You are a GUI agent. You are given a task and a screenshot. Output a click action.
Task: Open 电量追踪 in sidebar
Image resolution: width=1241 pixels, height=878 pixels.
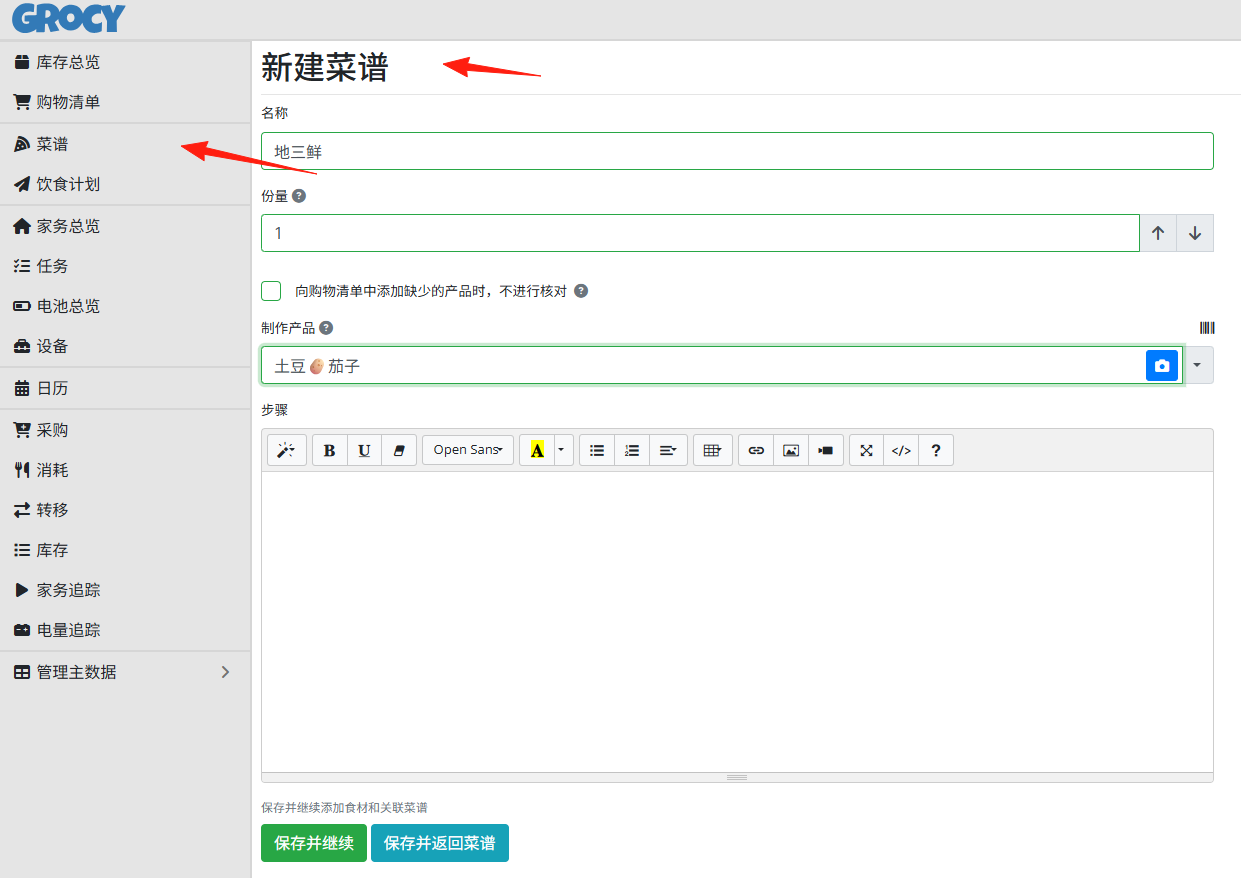(x=125, y=630)
